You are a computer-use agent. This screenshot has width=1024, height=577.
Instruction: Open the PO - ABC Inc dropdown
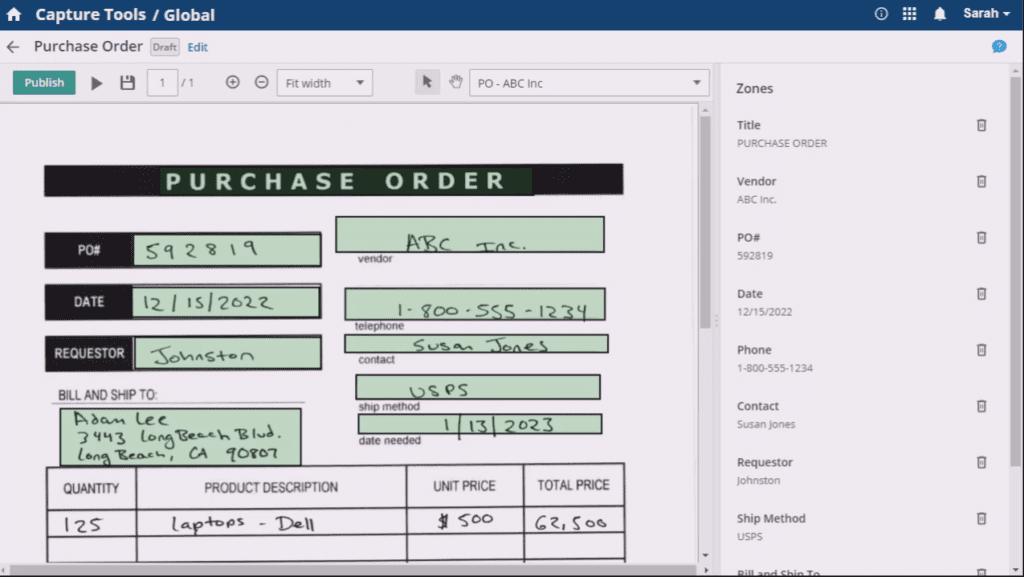(x=589, y=83)
